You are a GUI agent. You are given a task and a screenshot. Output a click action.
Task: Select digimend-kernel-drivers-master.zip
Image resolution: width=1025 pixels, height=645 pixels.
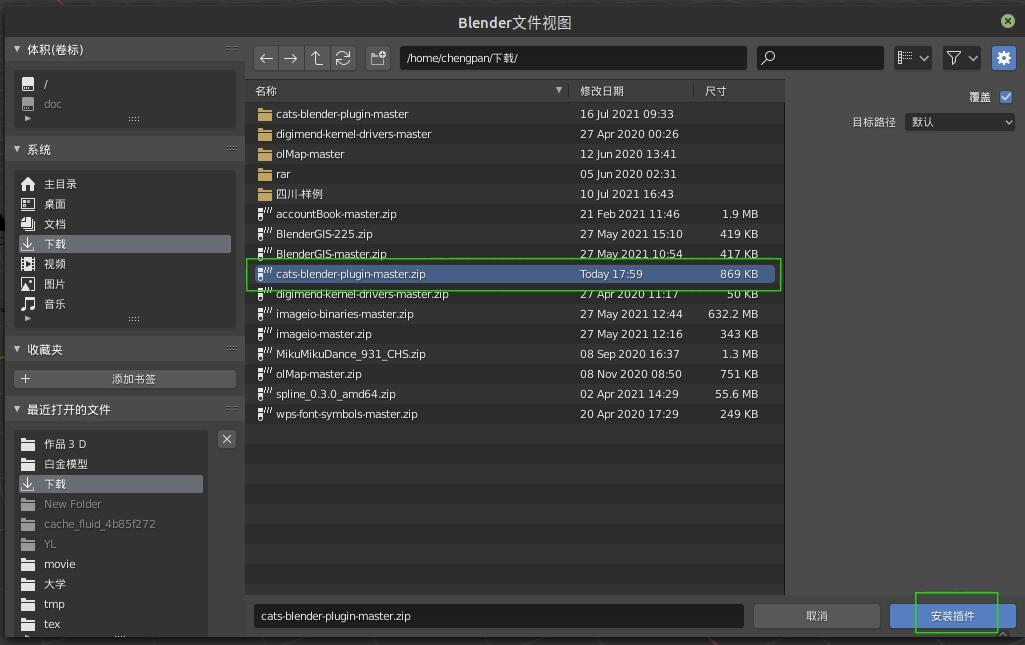click(515, 294)
